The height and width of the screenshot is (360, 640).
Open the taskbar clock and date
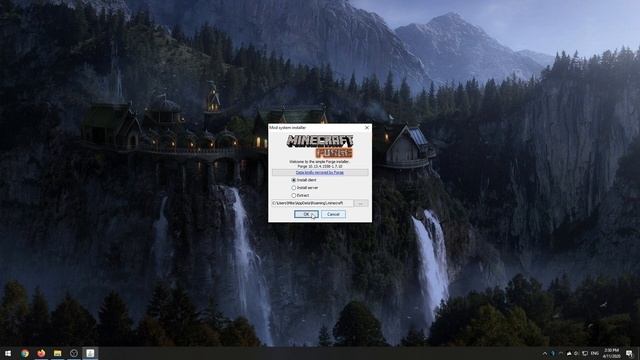[611, 353]
